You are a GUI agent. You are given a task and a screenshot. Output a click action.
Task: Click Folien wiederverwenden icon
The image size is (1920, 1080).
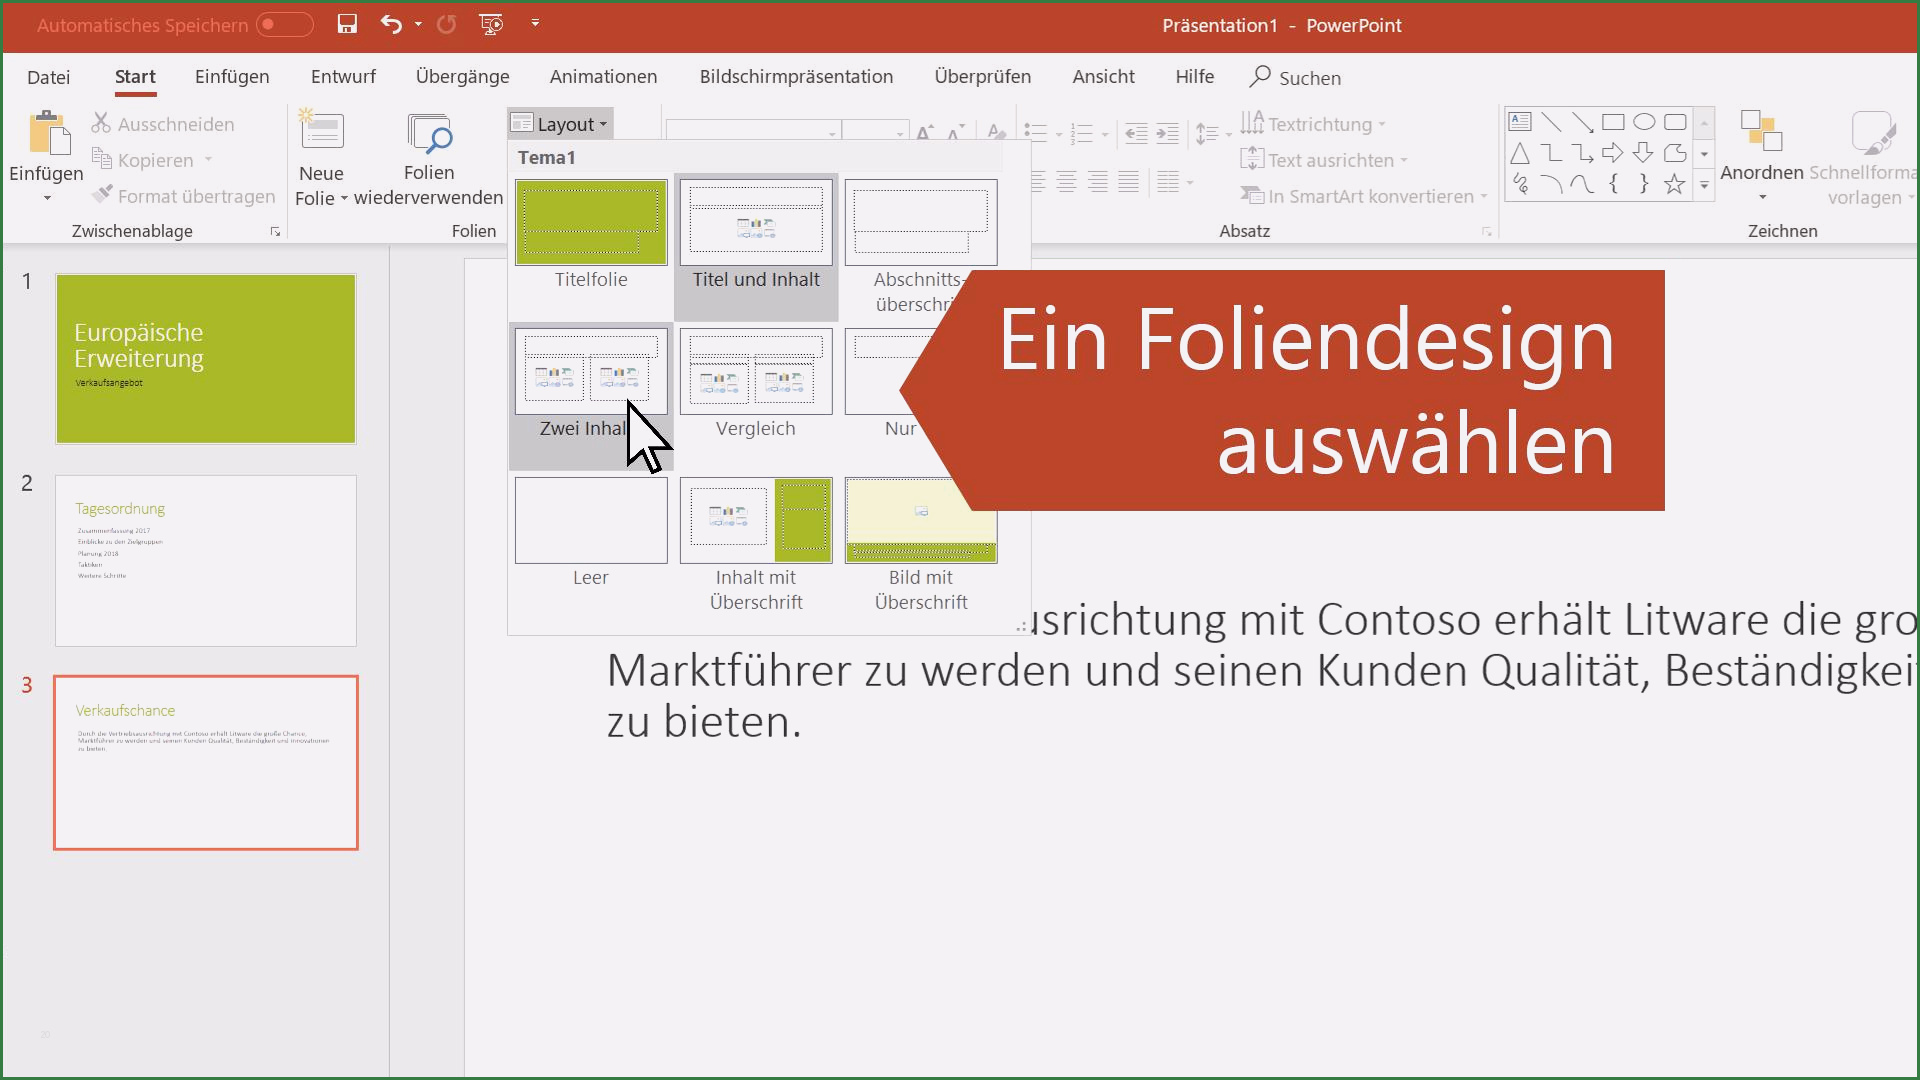coord(429,134)
